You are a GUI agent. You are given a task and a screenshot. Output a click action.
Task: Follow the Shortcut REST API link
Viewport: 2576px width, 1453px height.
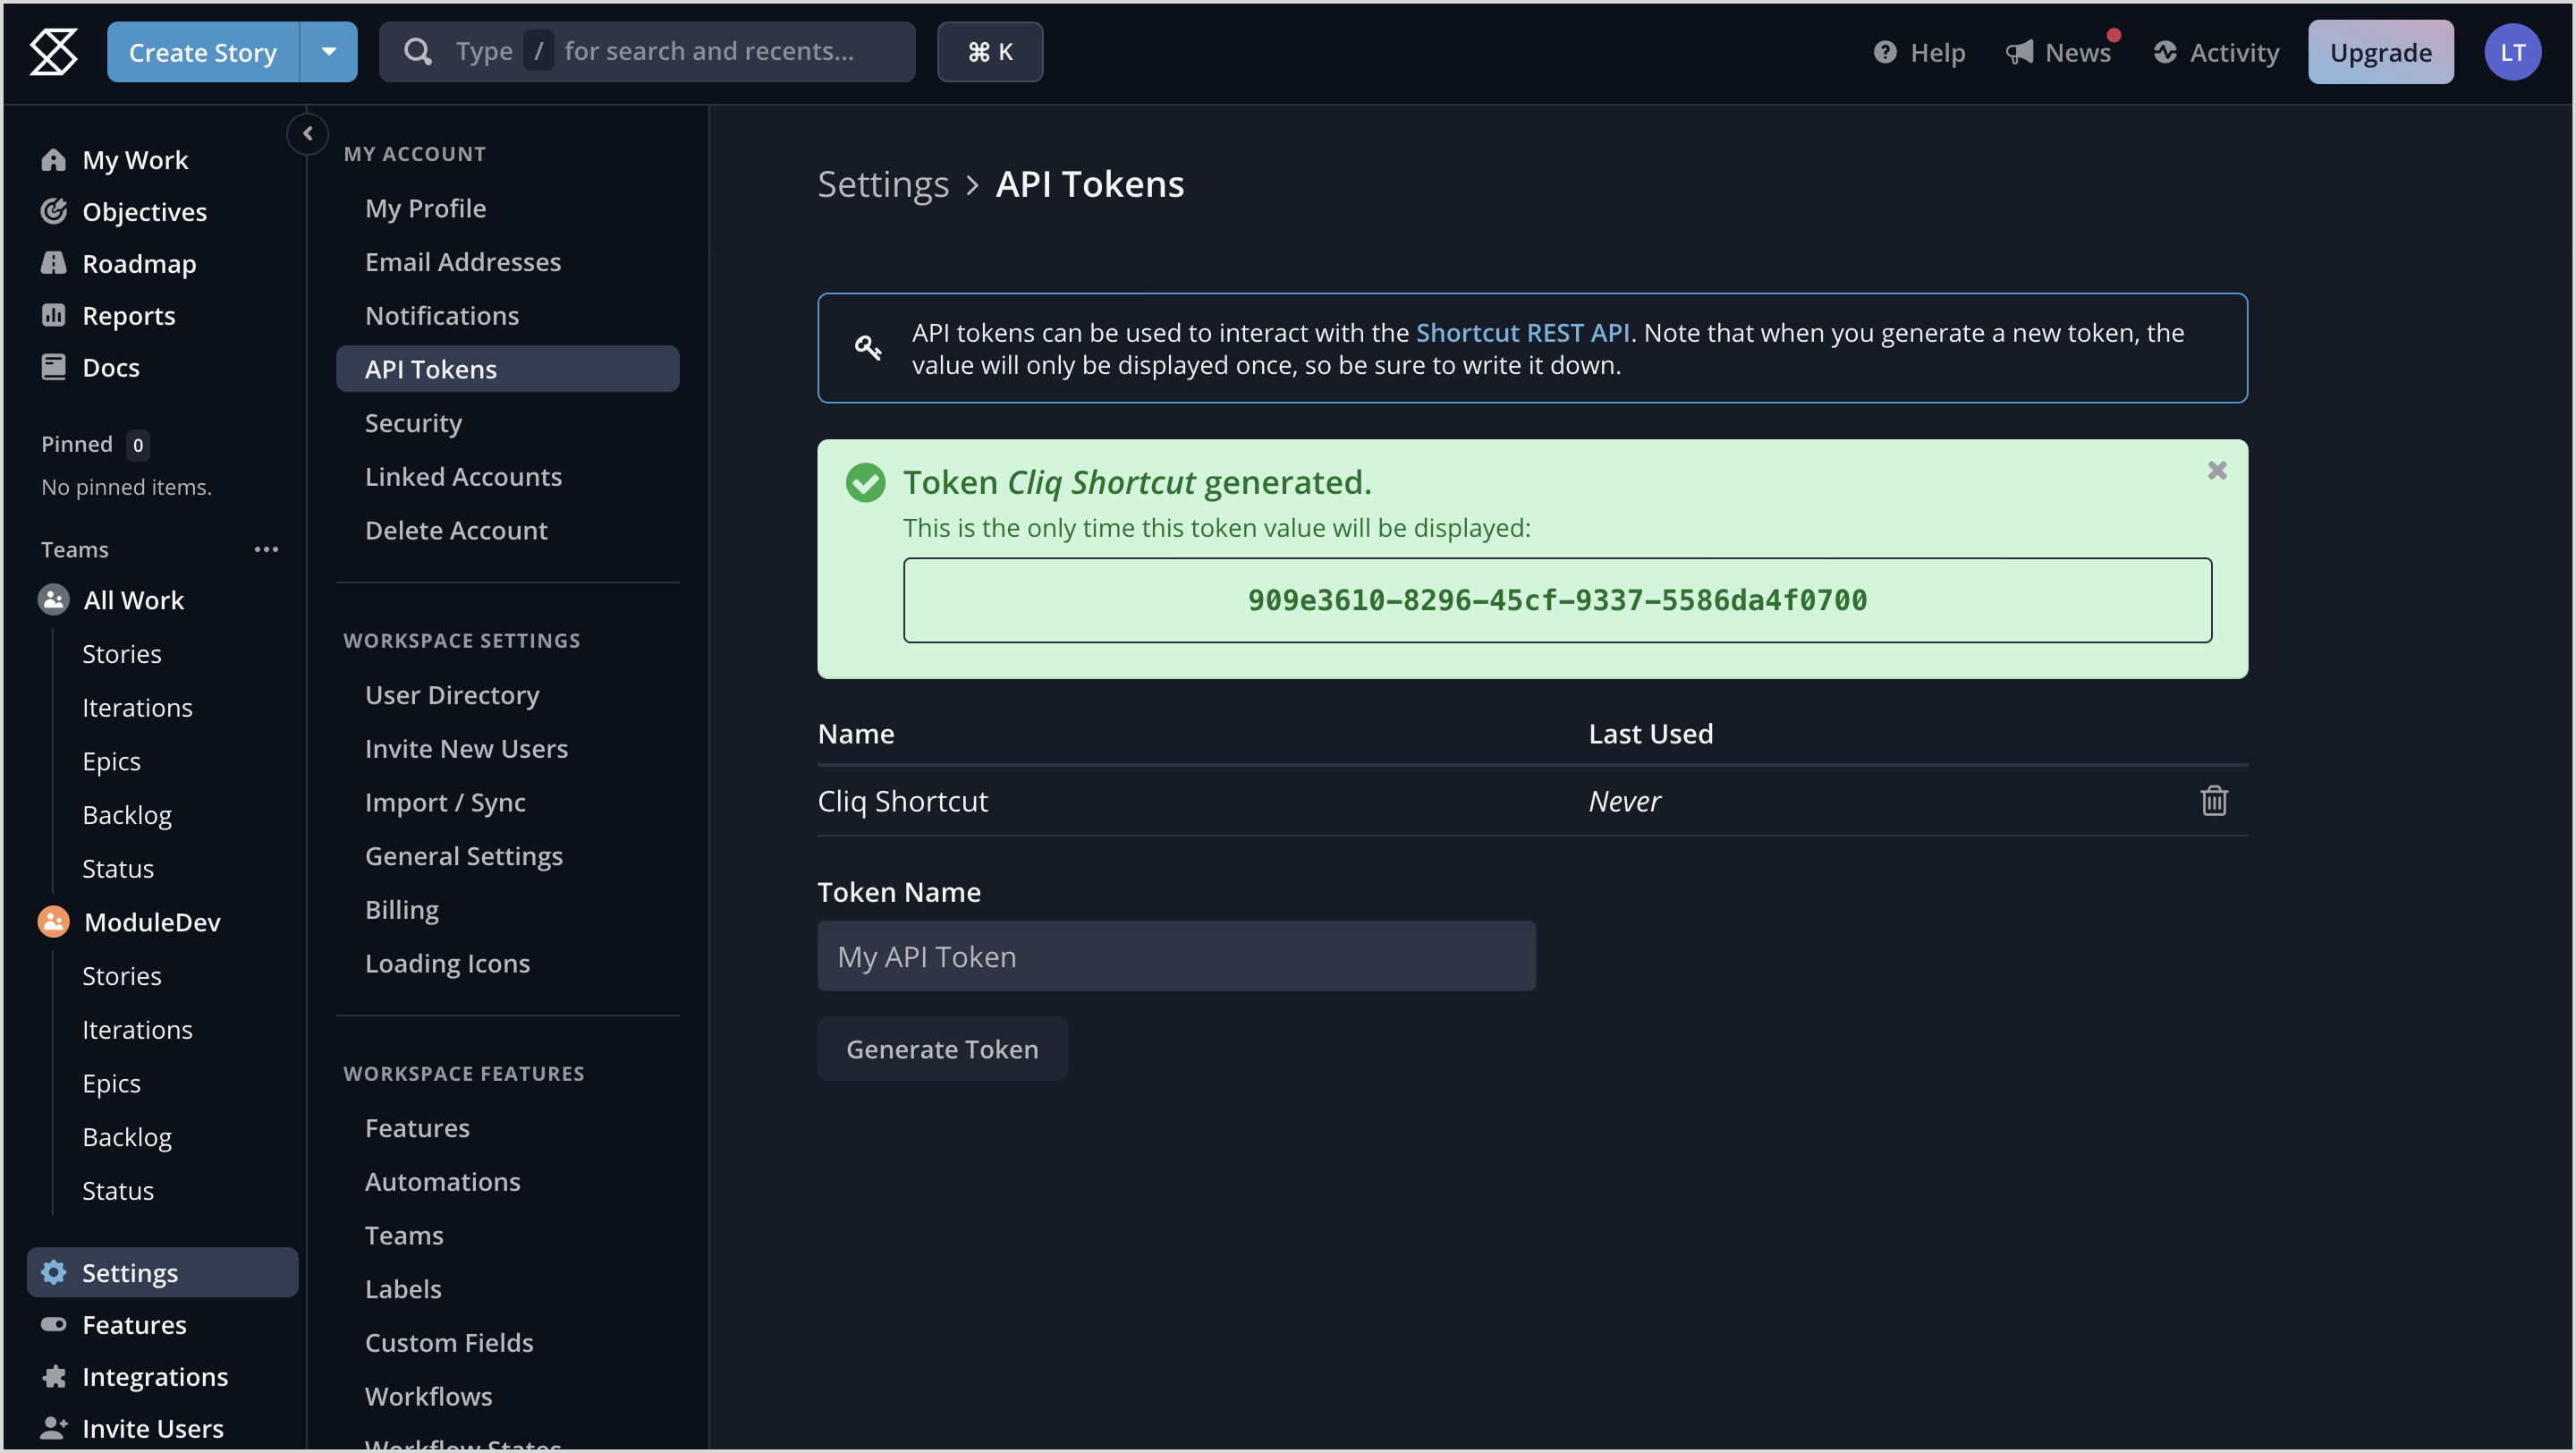1522,333
